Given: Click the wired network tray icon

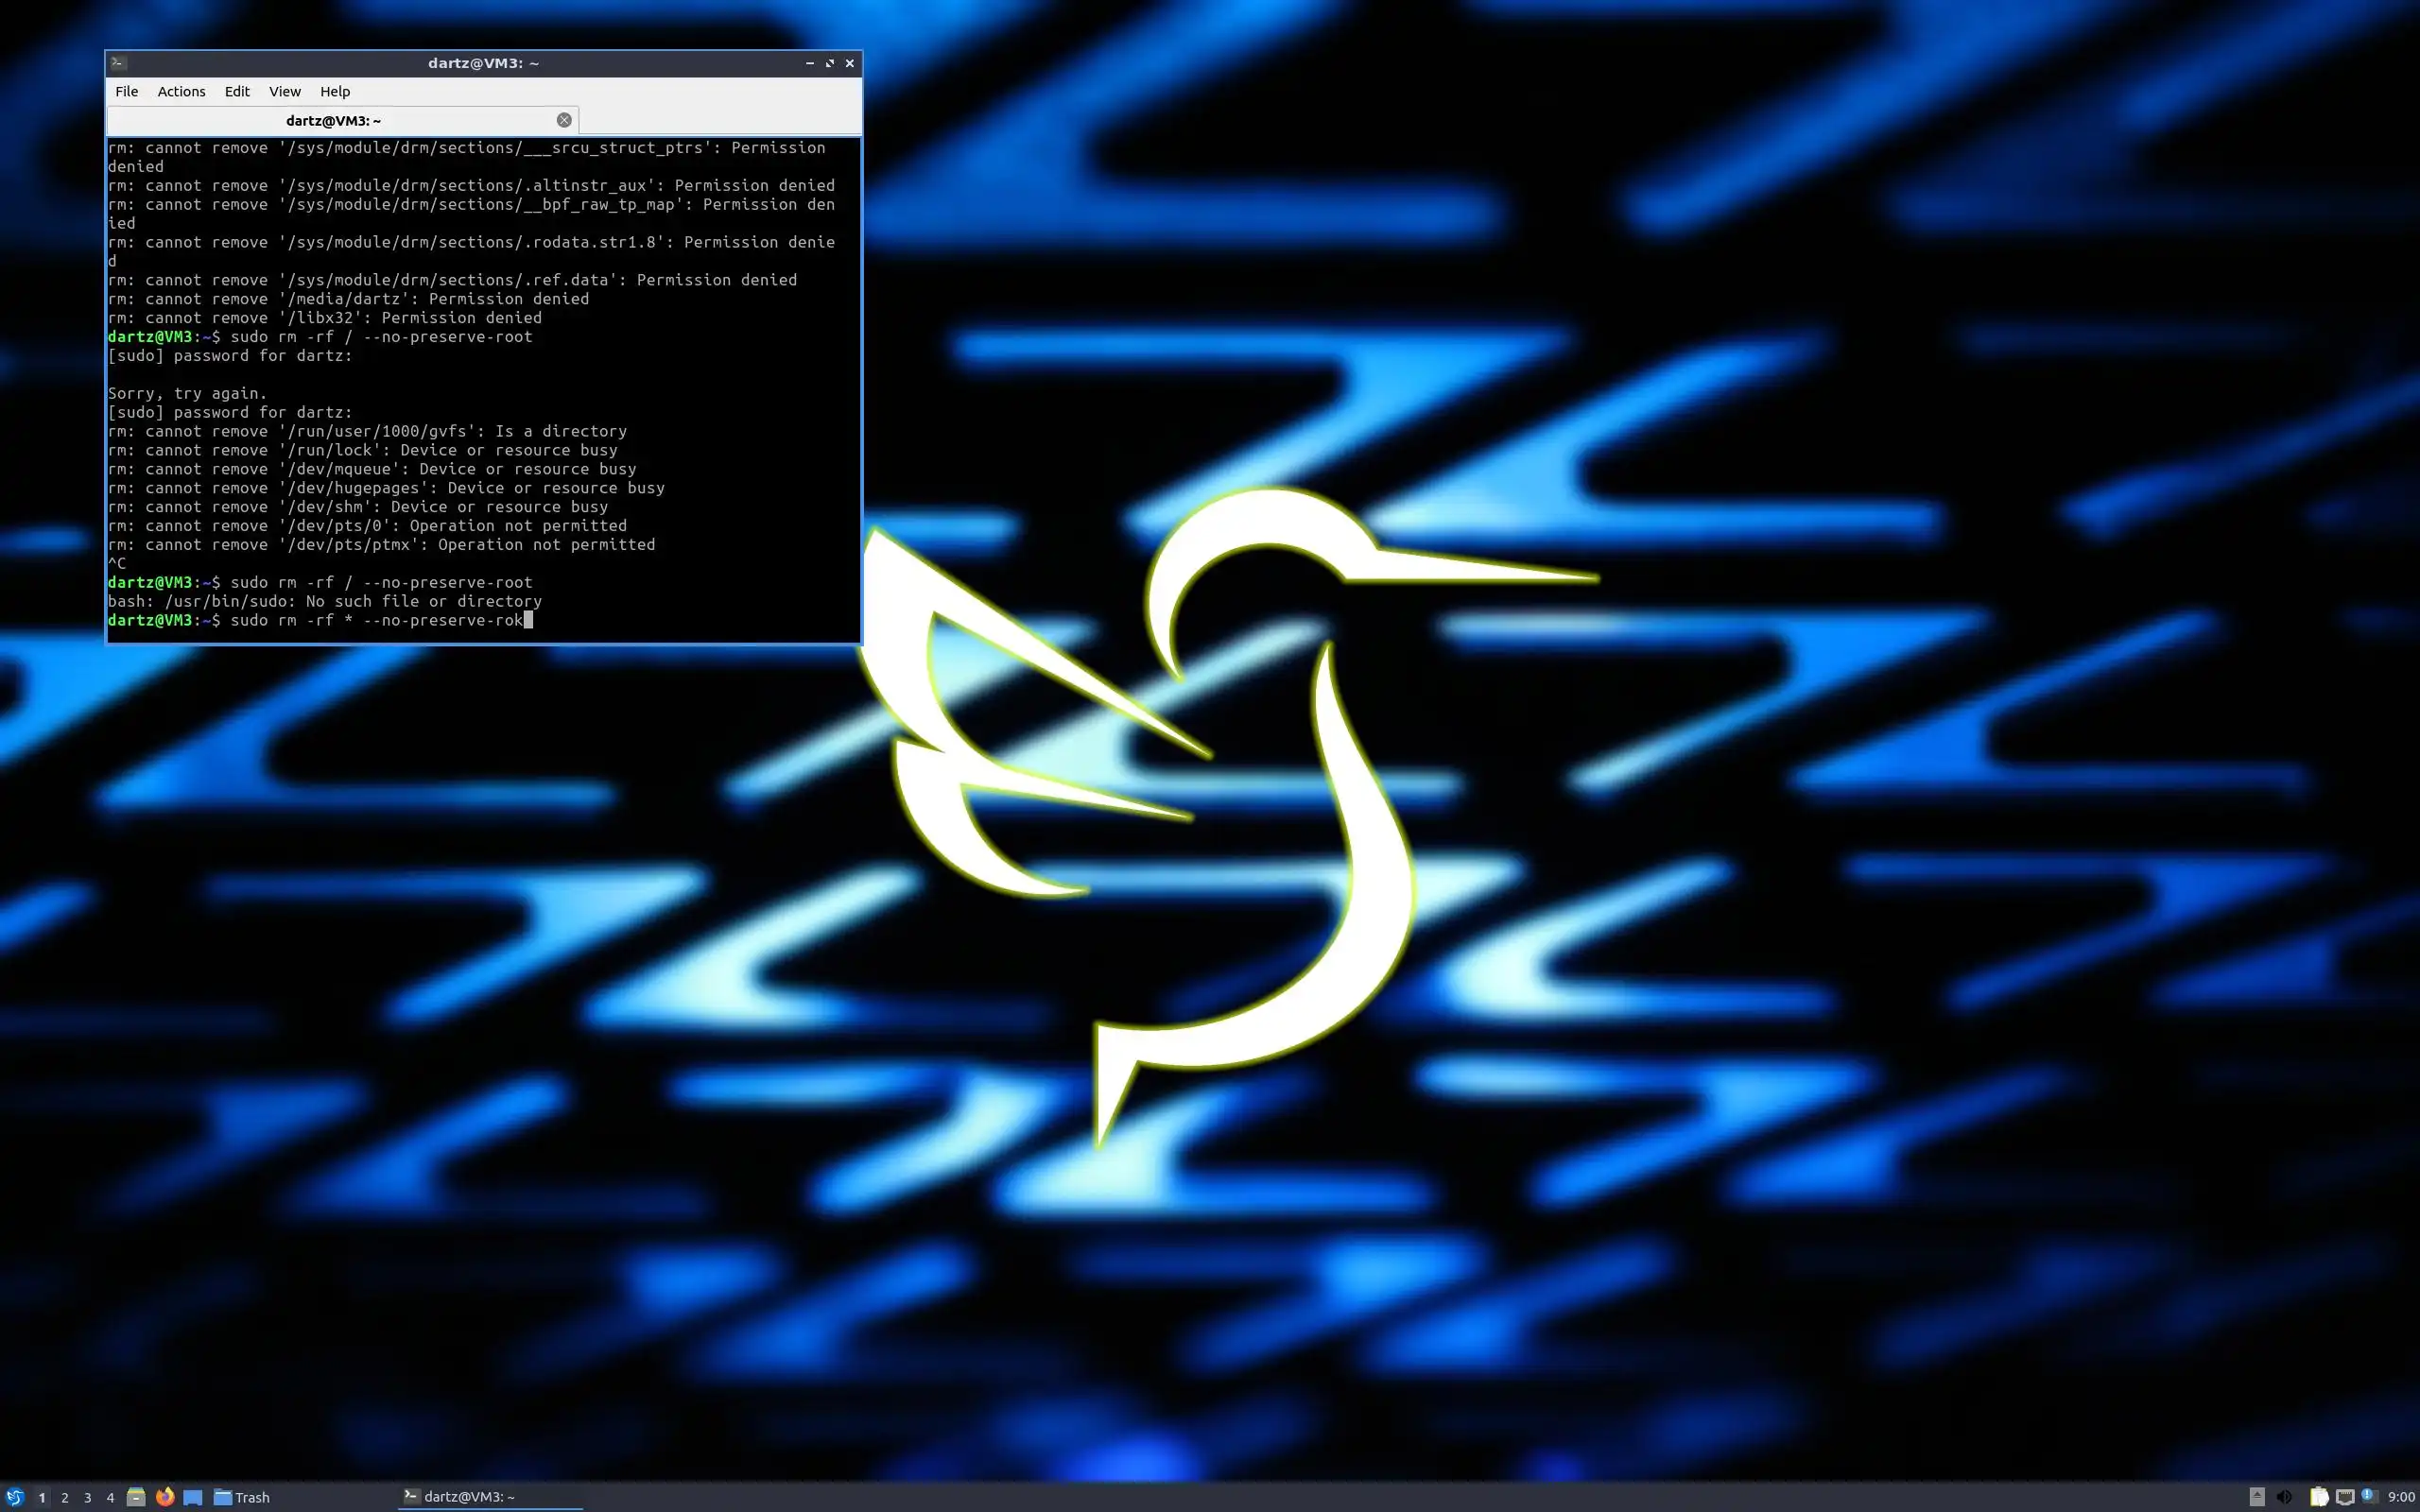Looking at the screenshot, I should pos(2344,1497).
